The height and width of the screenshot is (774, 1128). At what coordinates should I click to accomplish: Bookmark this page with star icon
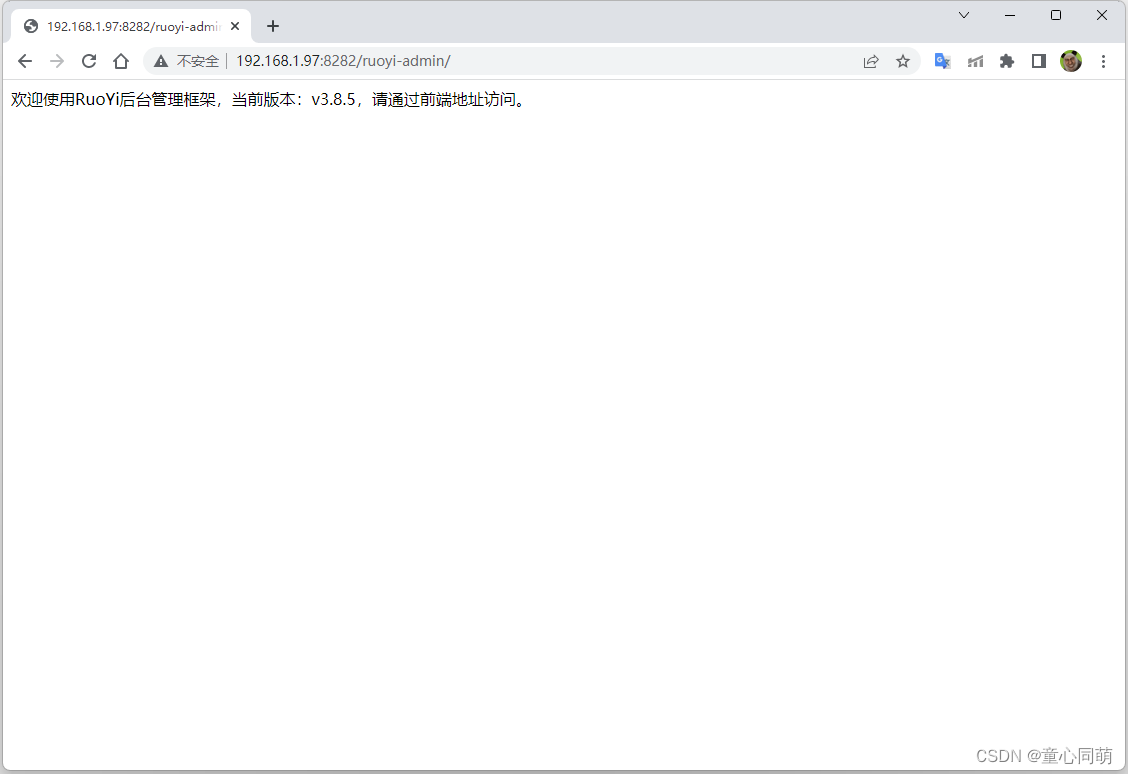(x=903, y=61)
